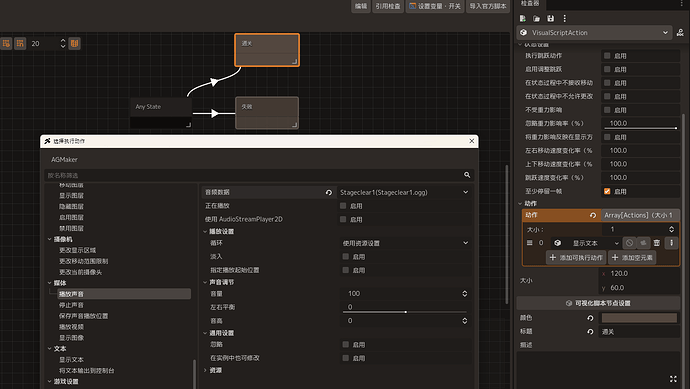Toggle 不受重力影响 checkbox
This screenshot has width=690, height=389.
[x=607, y=110]
